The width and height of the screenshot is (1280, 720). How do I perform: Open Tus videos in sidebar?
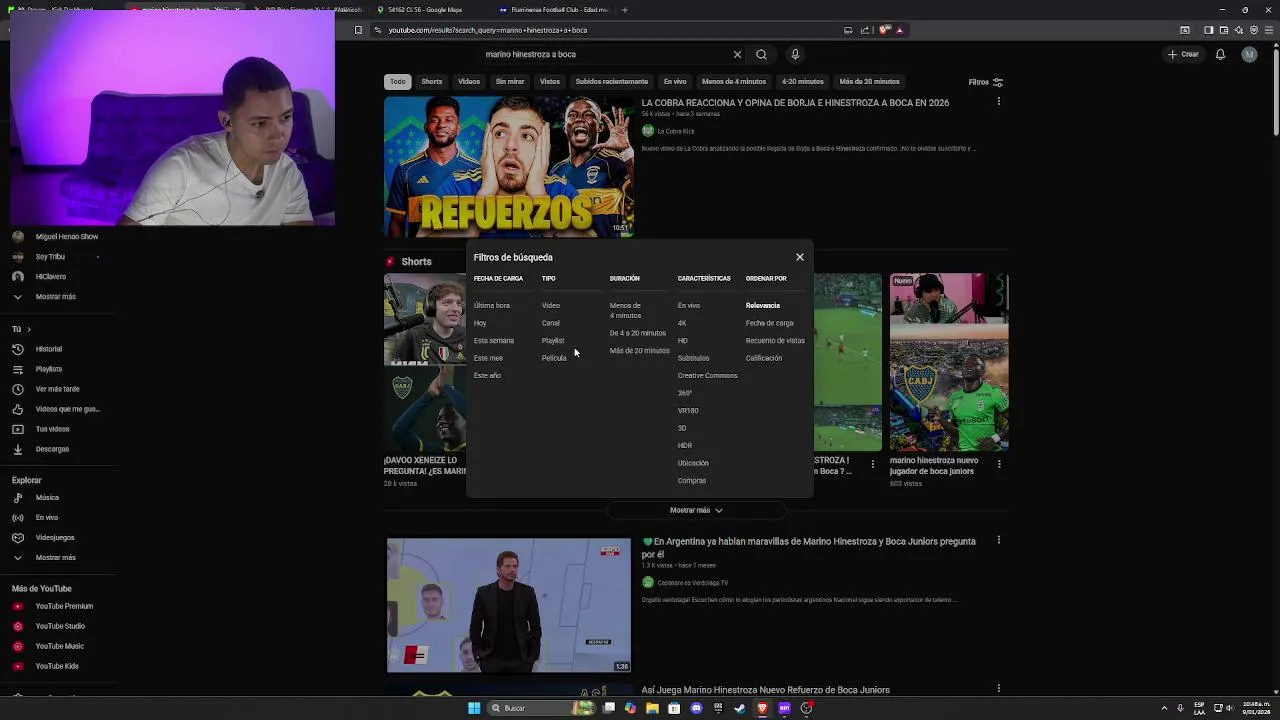[x=52, y=429]
